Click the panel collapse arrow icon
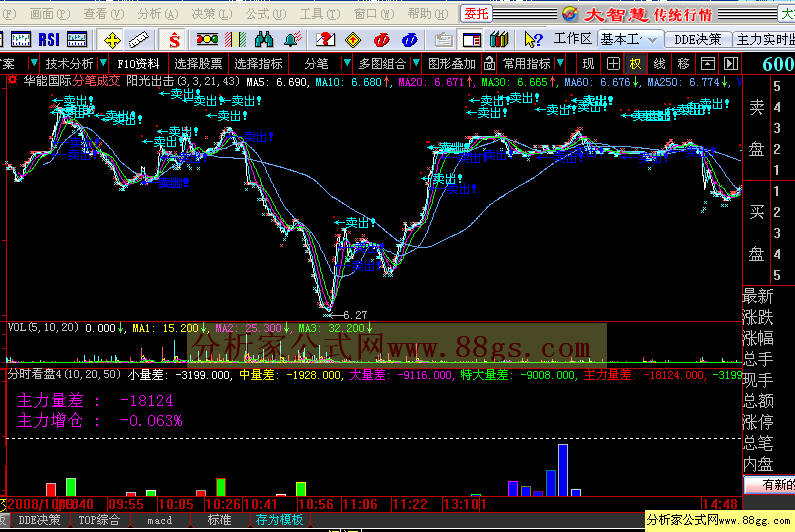This screenshot has width=795, height=532. [x=731, y=63]
